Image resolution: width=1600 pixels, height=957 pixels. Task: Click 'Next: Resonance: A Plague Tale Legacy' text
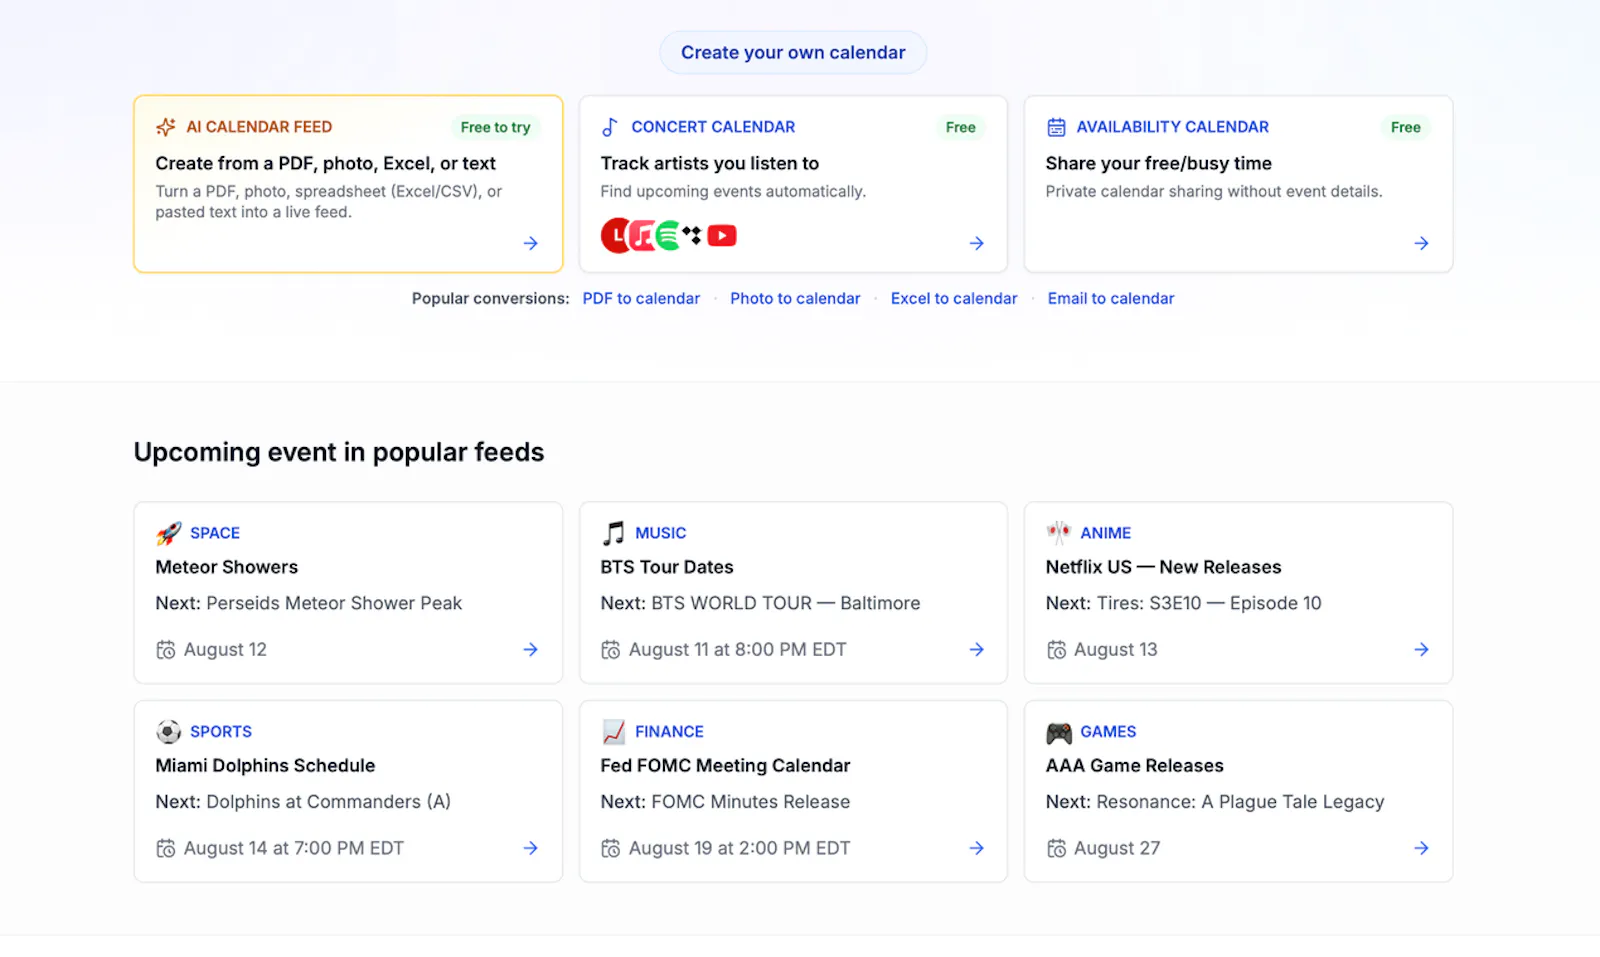[1215, 802]
